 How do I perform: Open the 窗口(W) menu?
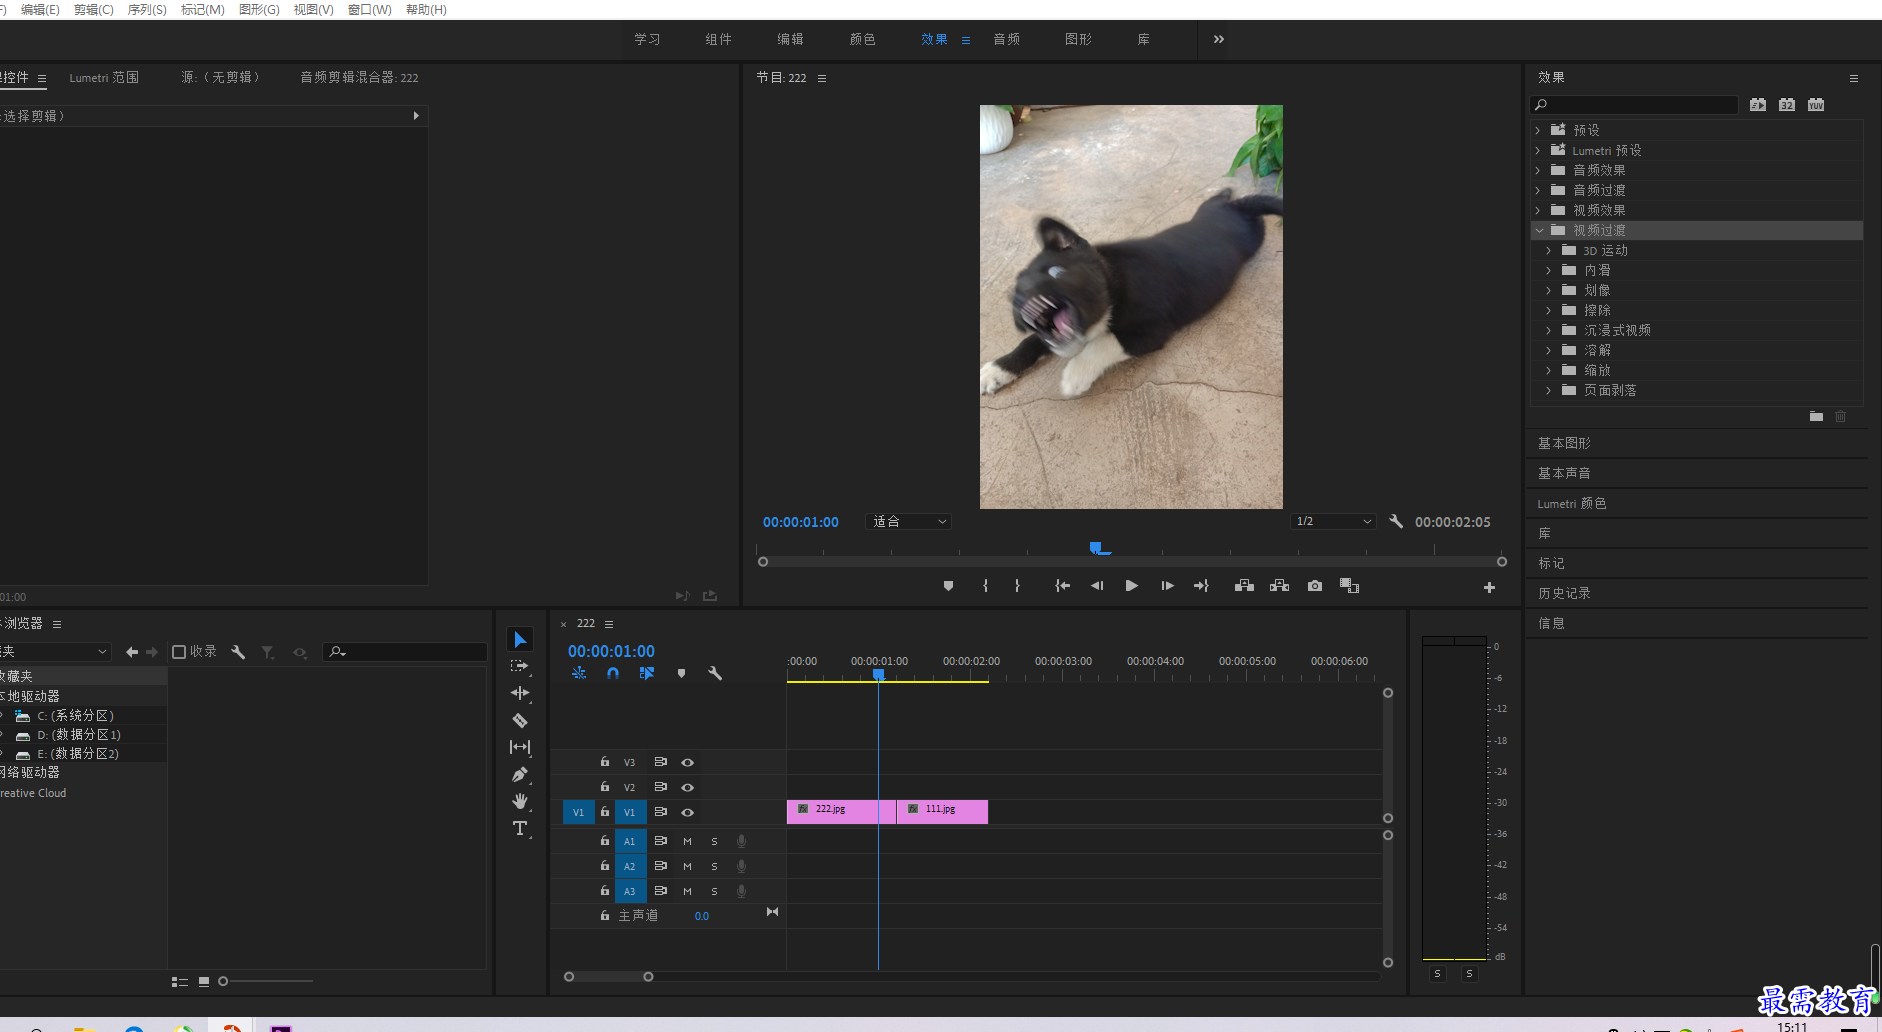(369, 9)
